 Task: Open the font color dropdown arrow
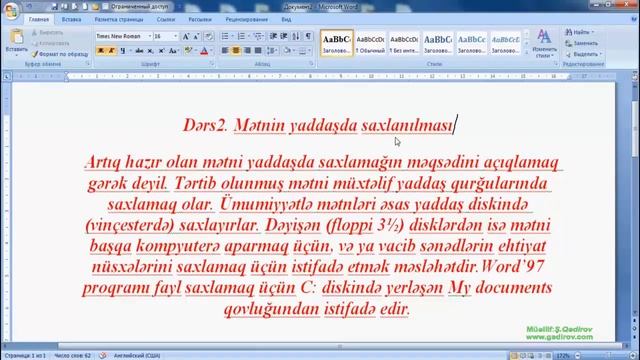point(211,51)
